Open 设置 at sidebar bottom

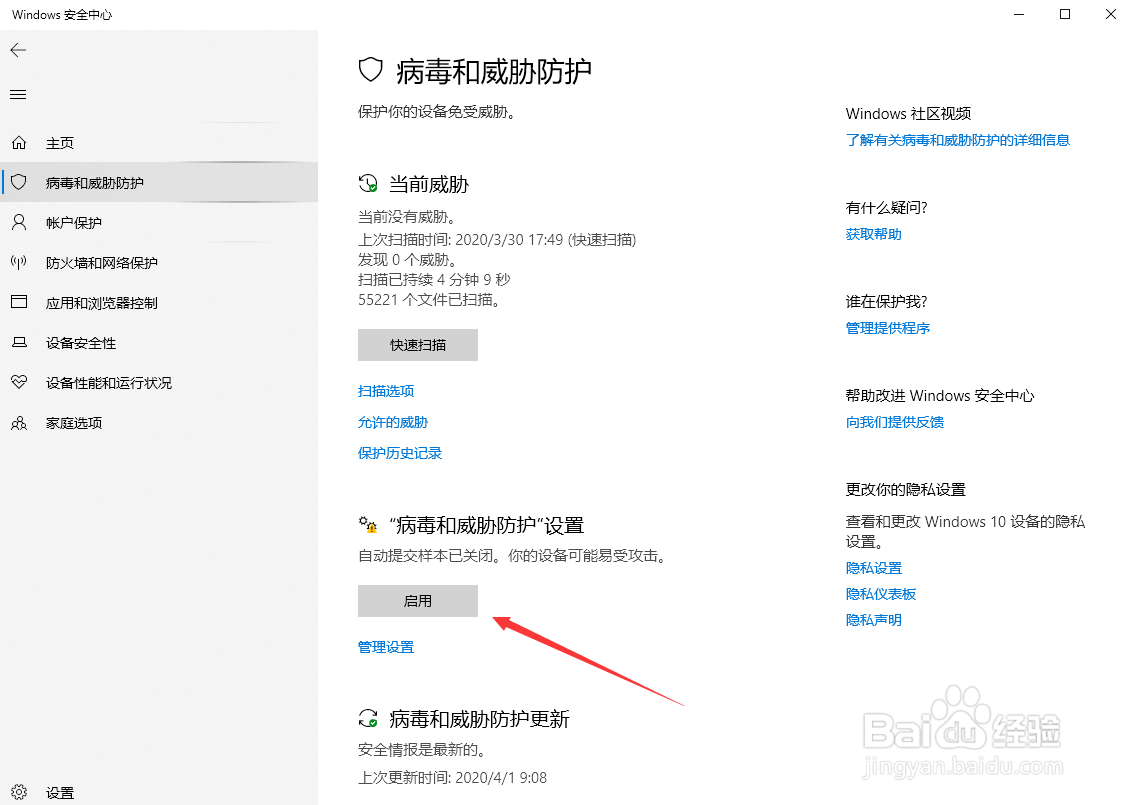tap(159, 793)
